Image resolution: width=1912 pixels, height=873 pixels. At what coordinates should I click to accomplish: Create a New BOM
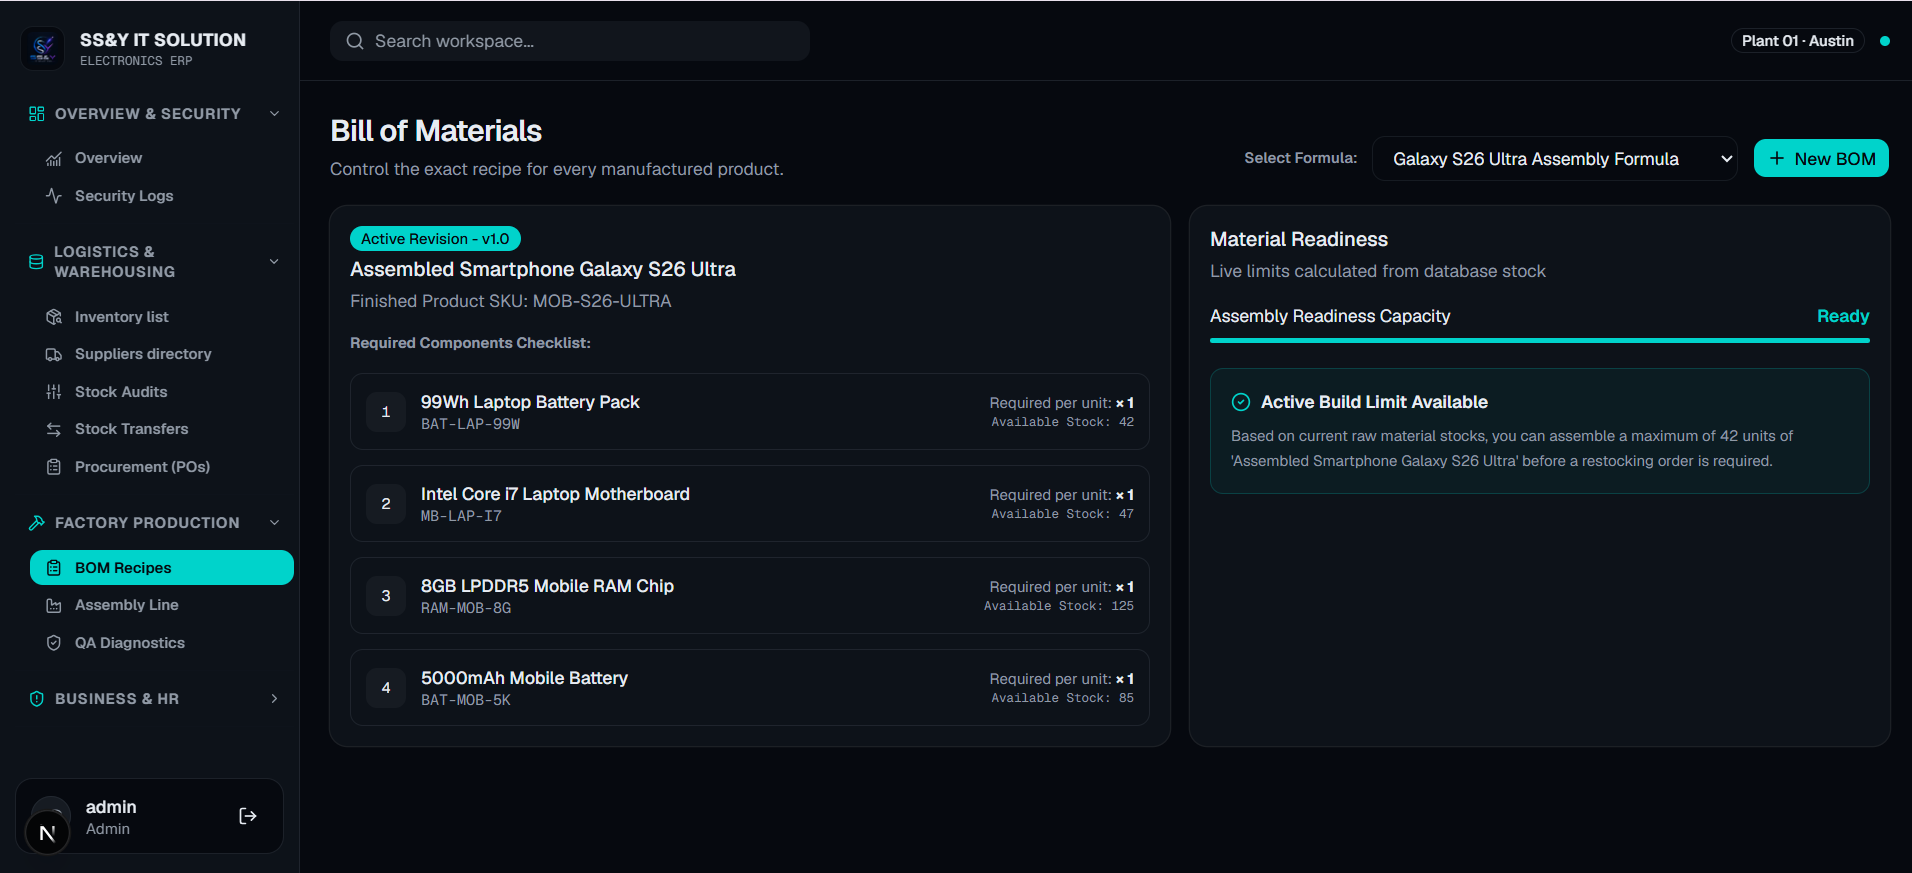[x=1821, y=158]
